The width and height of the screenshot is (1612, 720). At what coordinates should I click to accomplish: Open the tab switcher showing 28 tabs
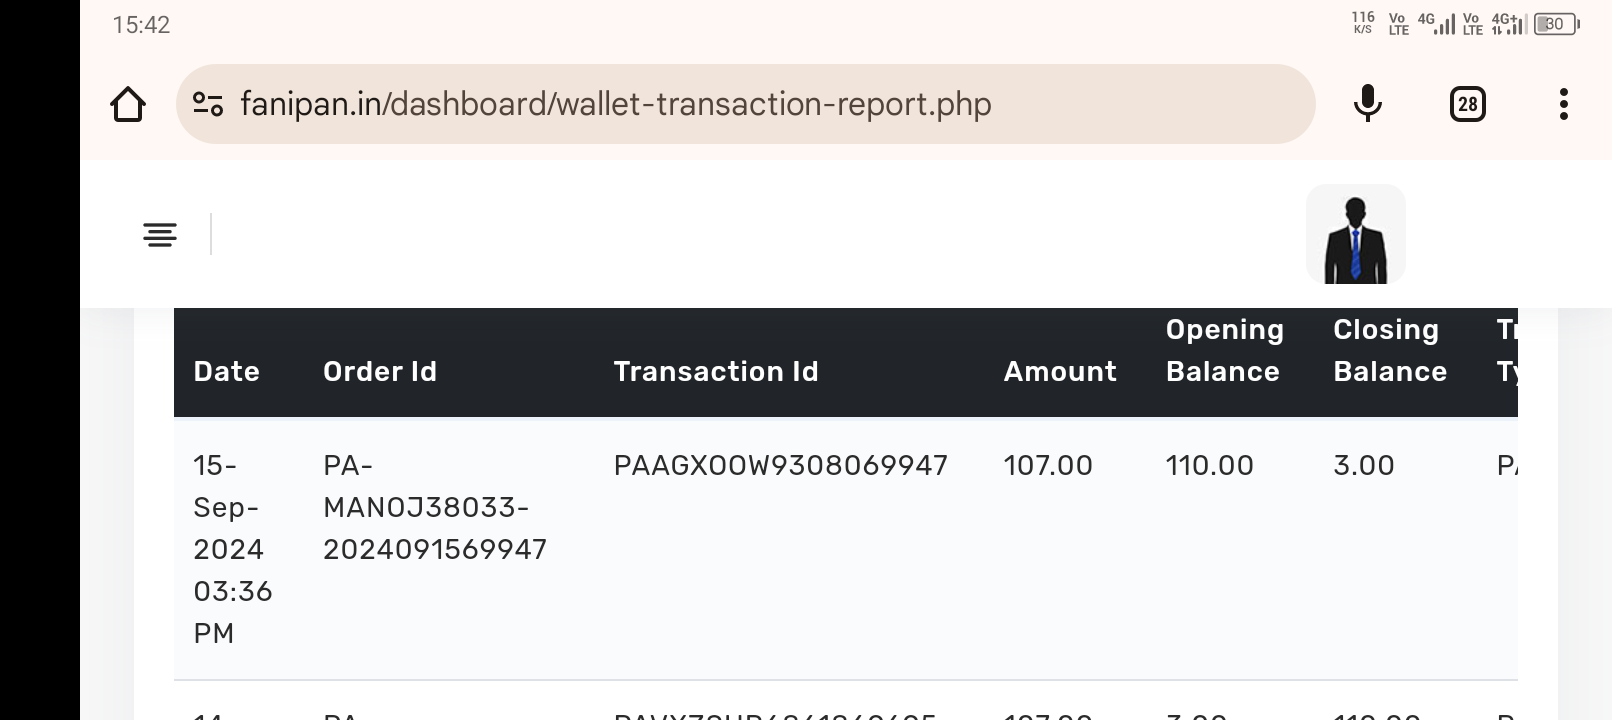point(1467,104)
